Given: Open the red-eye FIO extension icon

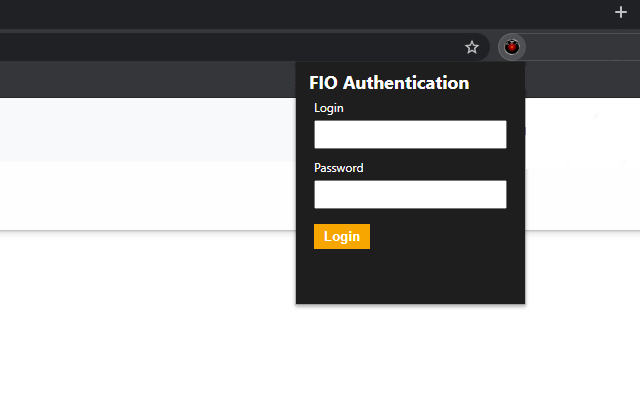Looking at the screenshot, I should 512,47.
